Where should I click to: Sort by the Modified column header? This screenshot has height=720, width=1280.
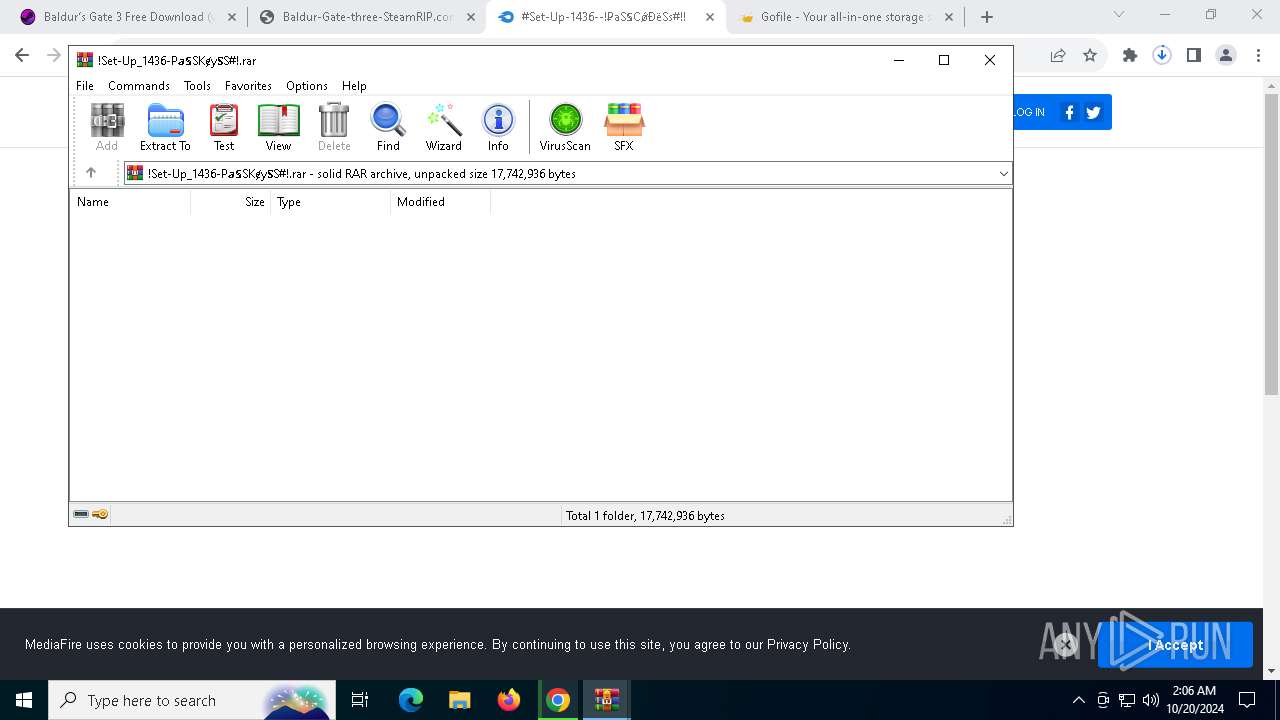pos(441,202)
